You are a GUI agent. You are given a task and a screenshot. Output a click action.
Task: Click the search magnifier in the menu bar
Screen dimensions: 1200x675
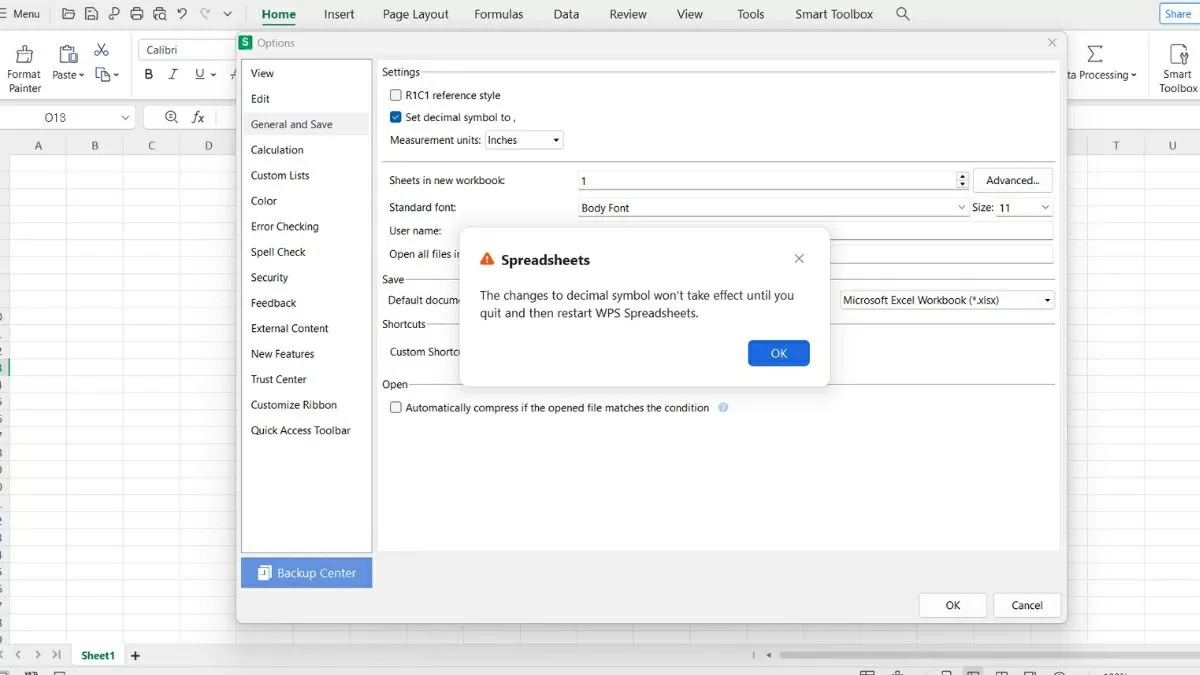pyautogui.click(x=903, y=14)
